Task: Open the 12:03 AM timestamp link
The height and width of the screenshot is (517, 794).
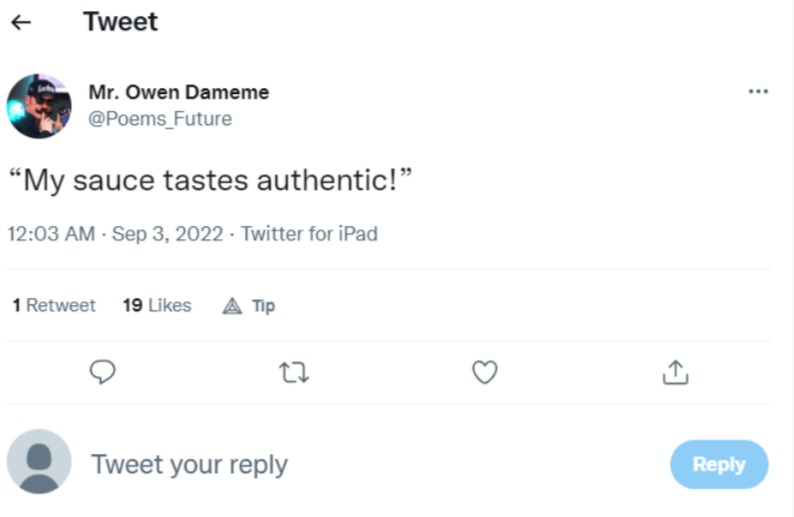Action: point(51,234)
